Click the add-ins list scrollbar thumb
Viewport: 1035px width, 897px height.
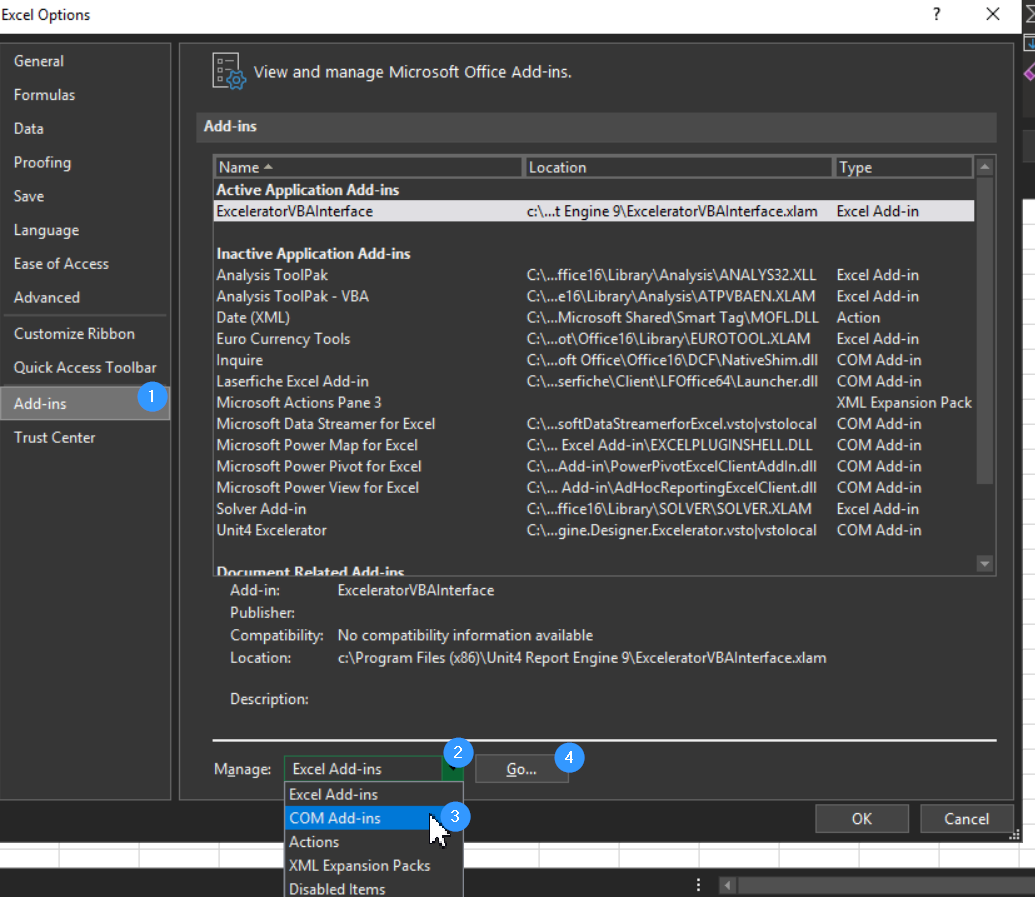pos(984,330)
